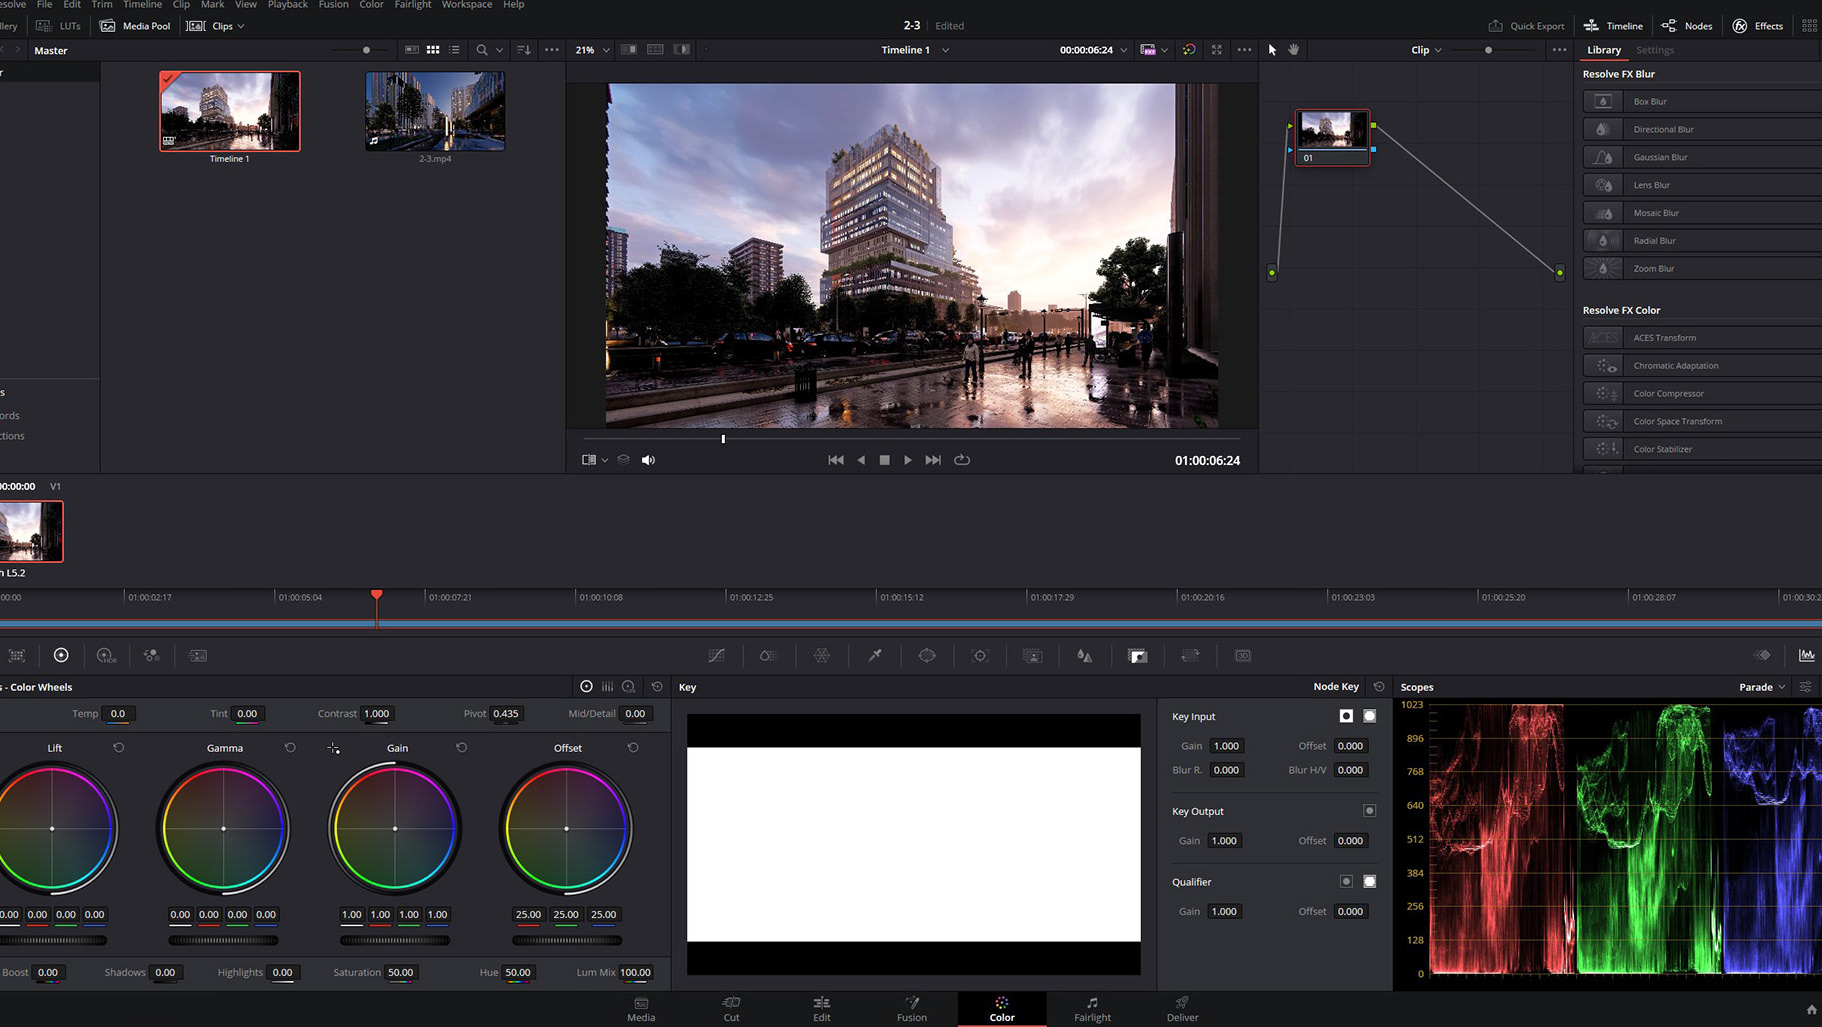Viewport: 1822px width, 1027px height.
Task: Mute the viewer audio
Action: [x=648, y=460]
